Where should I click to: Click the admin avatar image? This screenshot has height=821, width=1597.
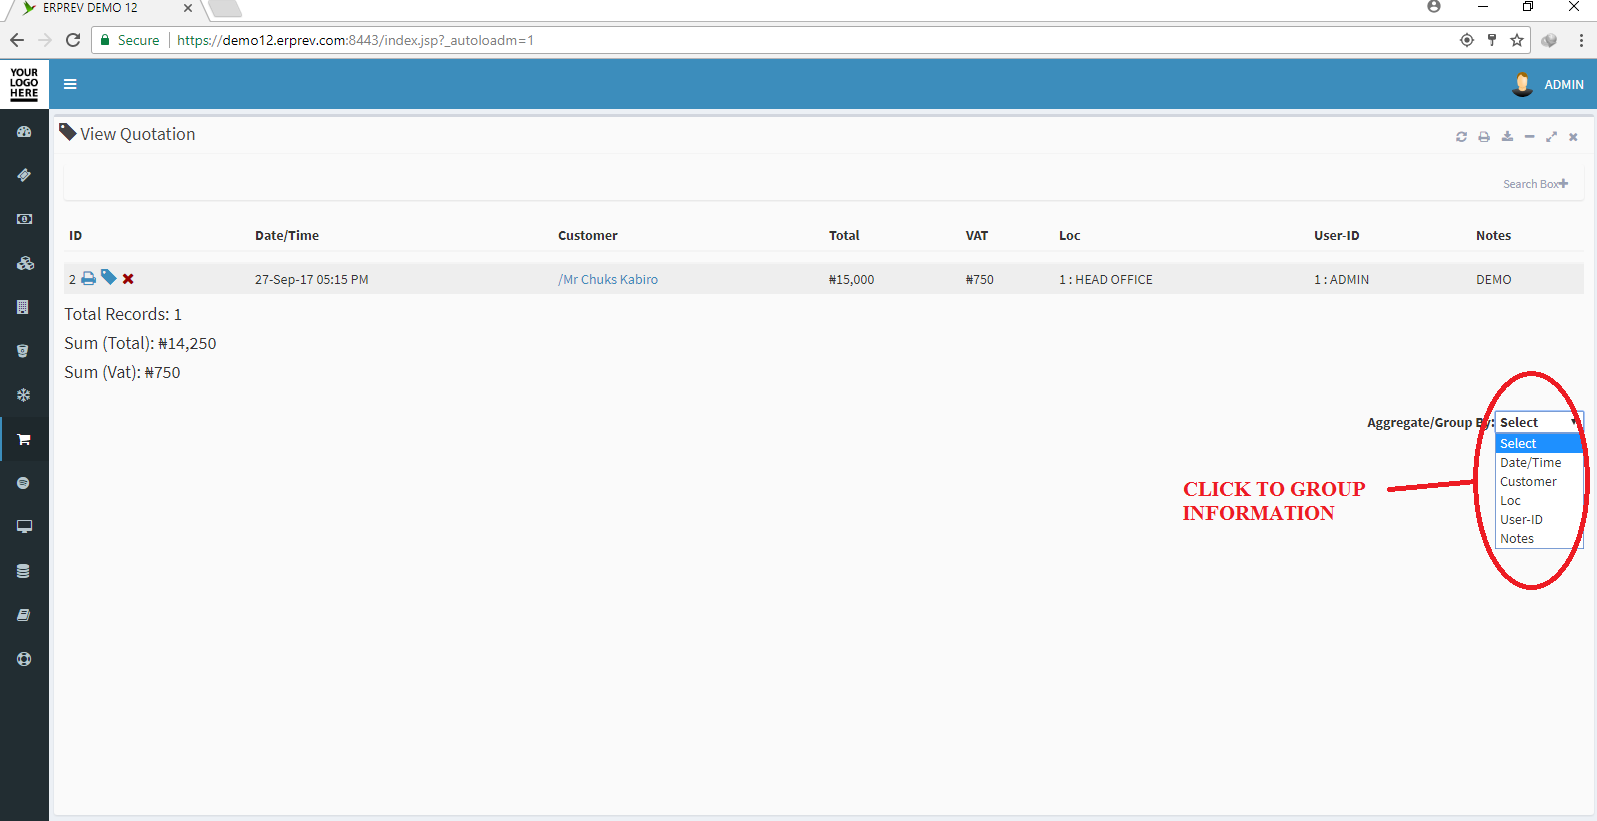(1522, 84)
